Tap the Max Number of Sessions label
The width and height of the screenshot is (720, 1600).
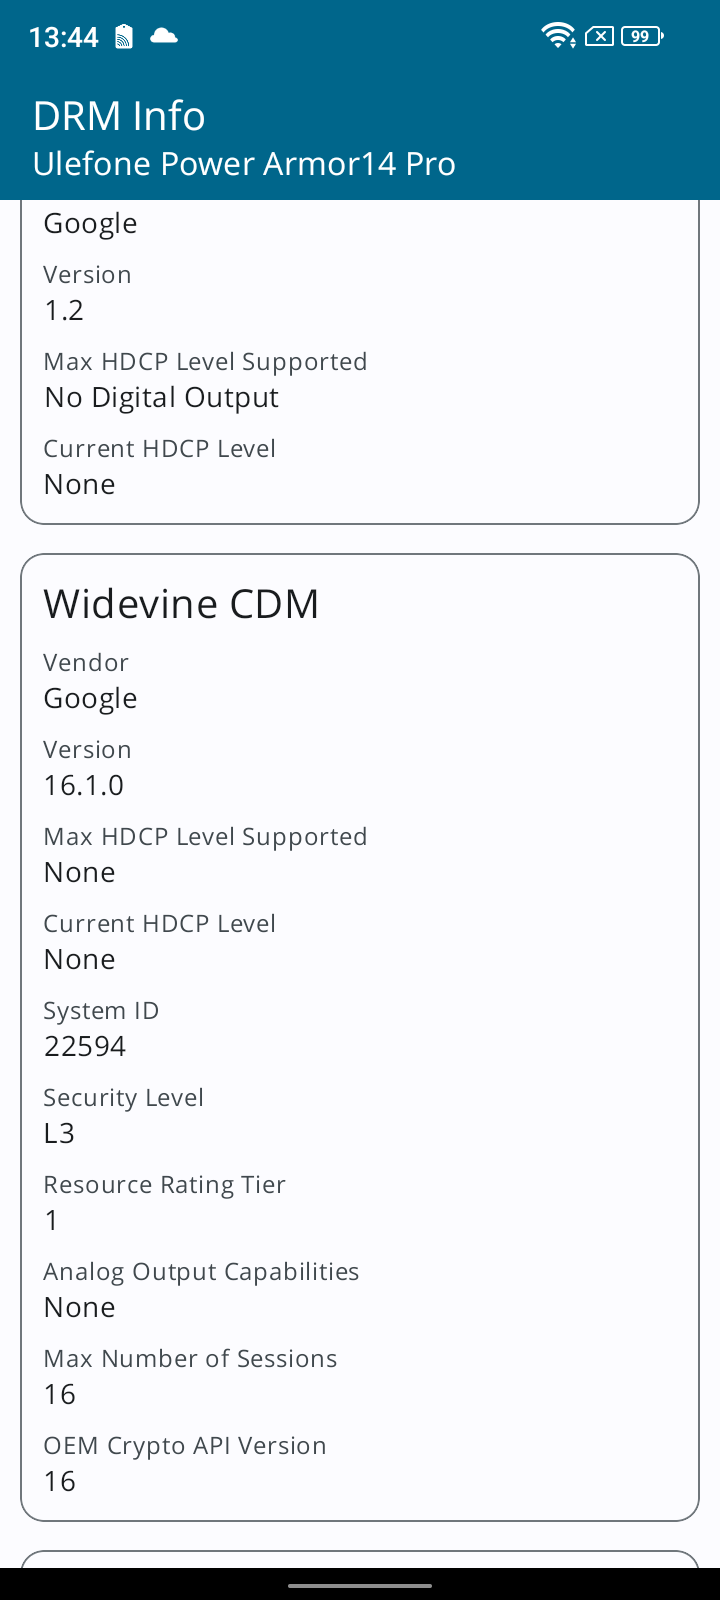pyautogui.click(x=190, y=1359)
